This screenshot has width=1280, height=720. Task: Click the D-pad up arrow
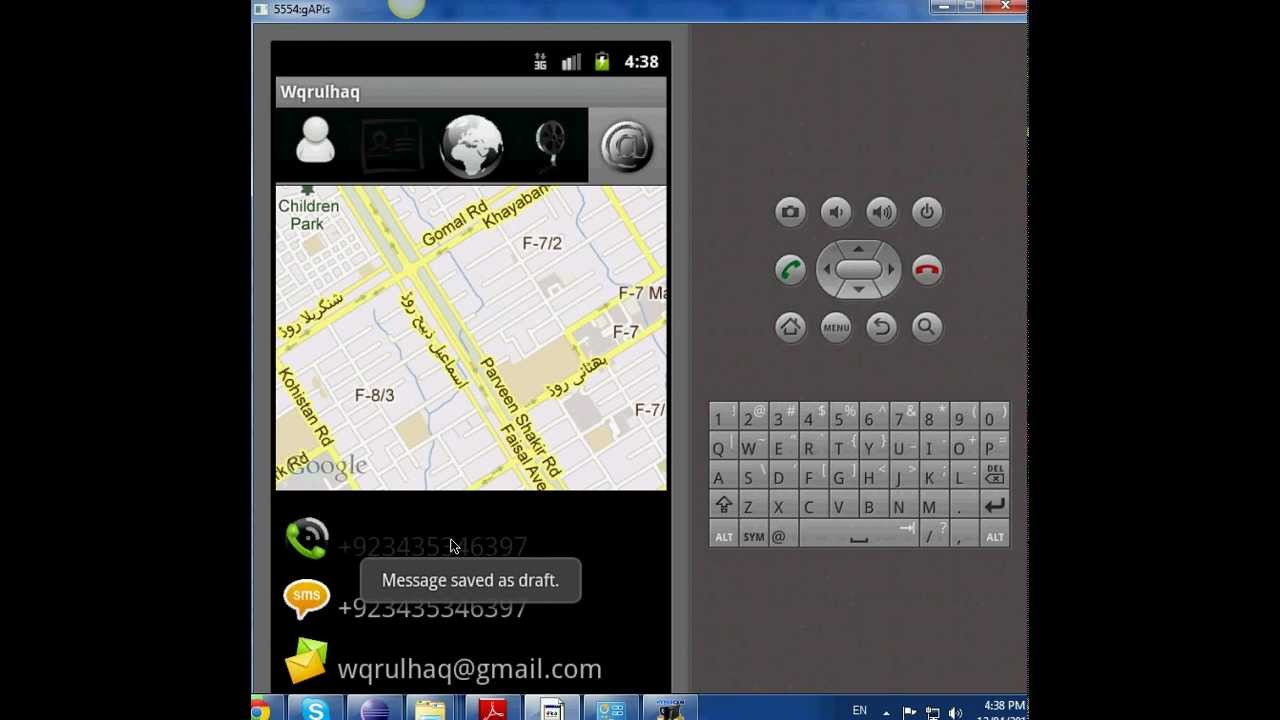[x=858, y=248]
